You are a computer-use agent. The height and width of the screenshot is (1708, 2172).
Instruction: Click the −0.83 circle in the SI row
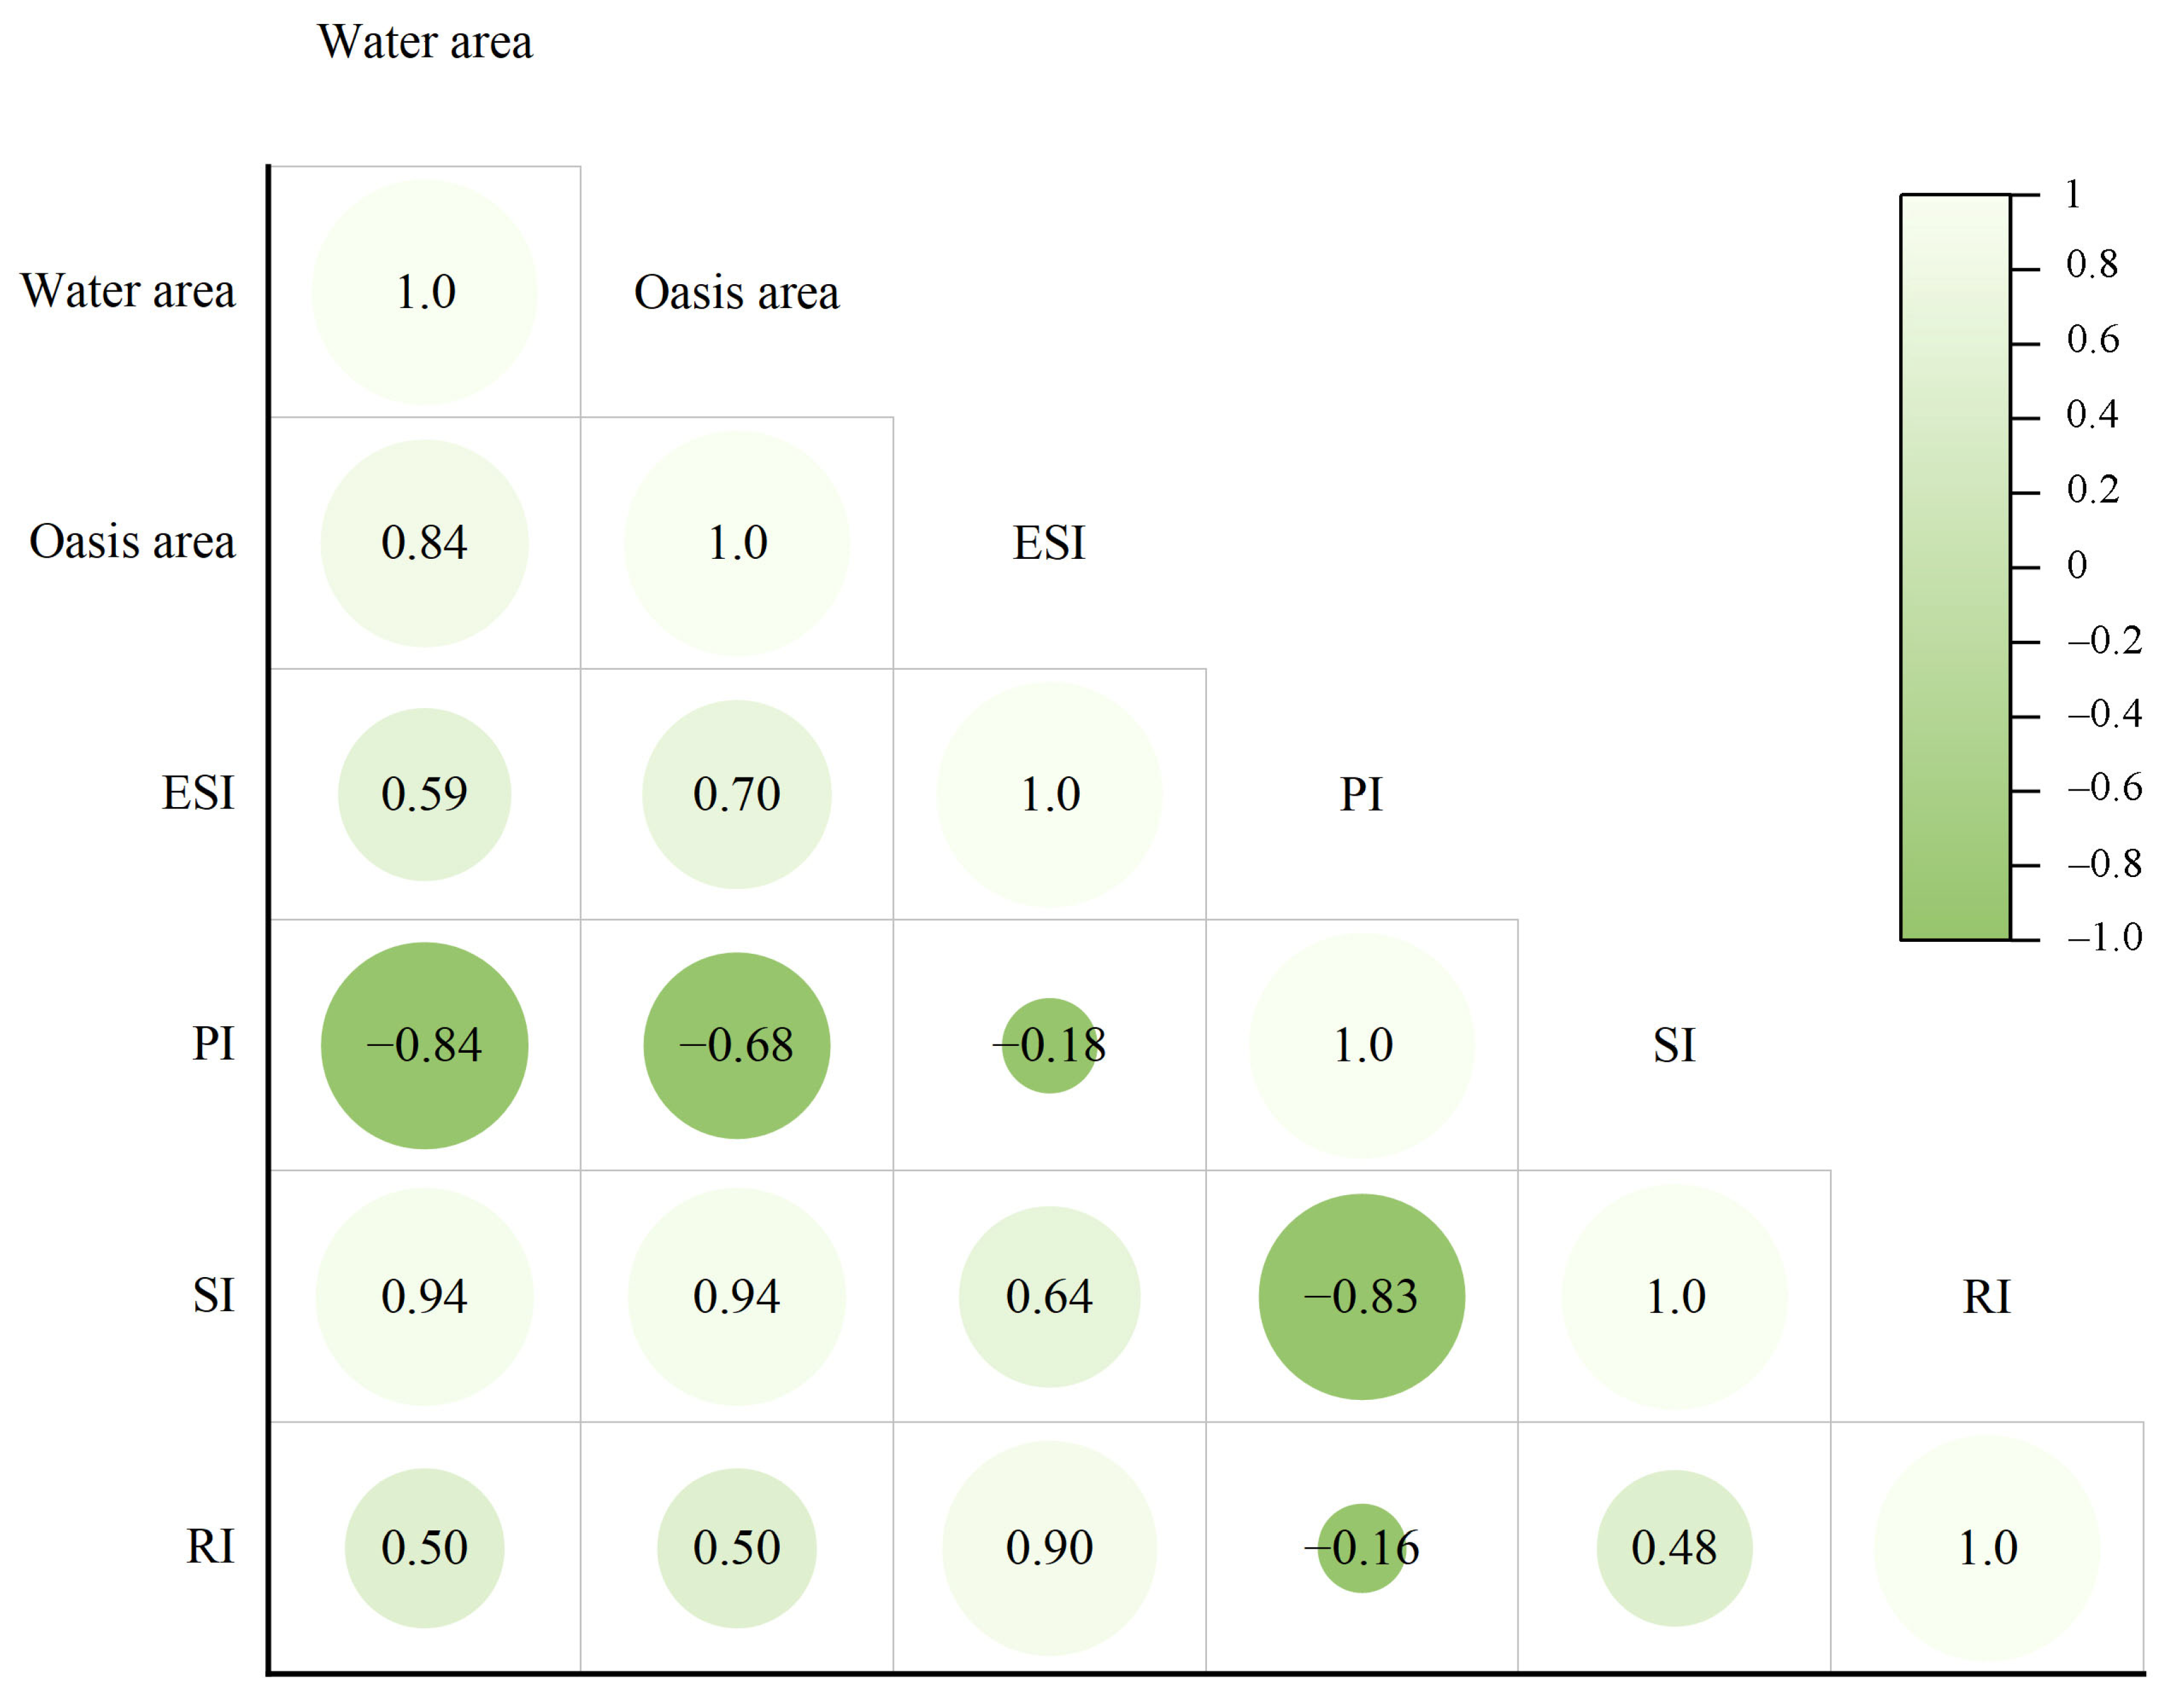coord(1361,1296)
